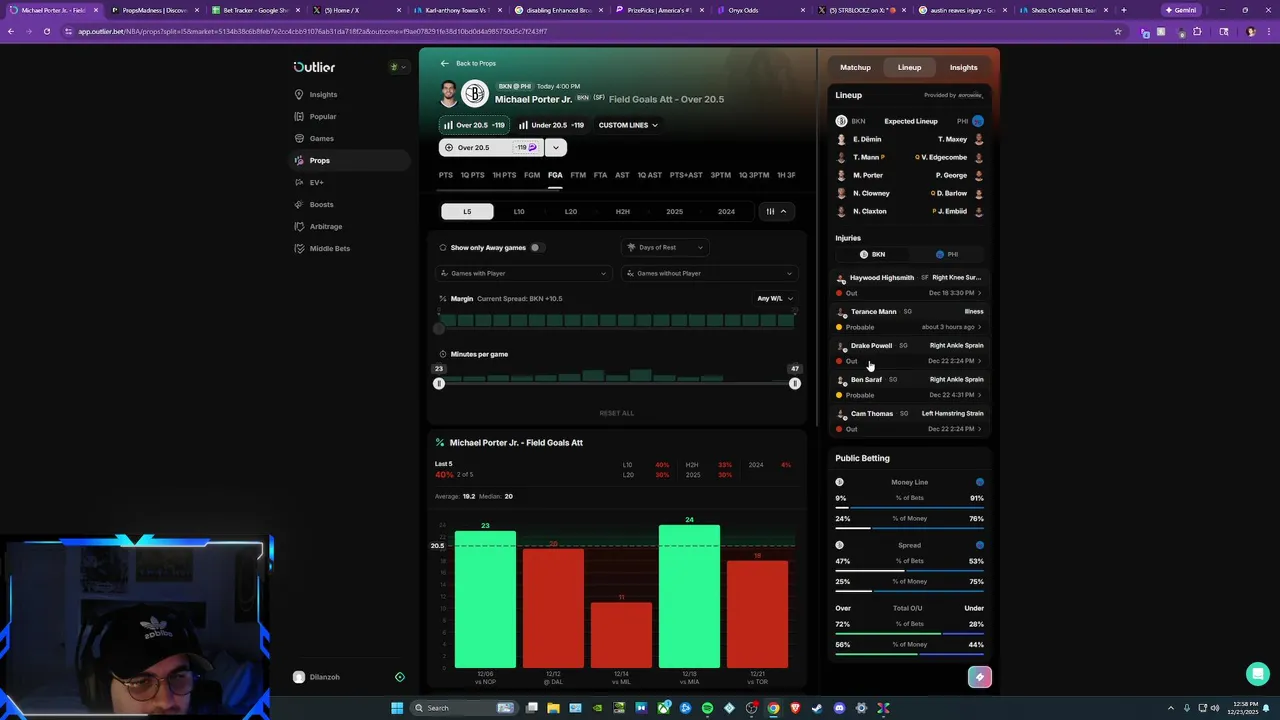
Task: Click the Brooklyn Nets team logo
Action: (x=475, y=93)
